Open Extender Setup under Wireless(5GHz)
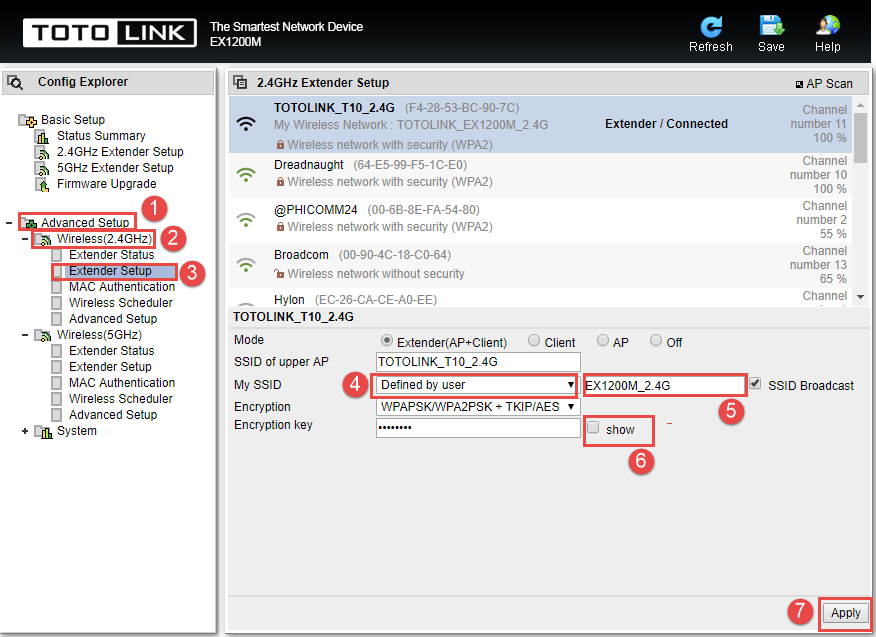Image resolution: width=876 pixels, height=637 pixels. click(110, 367)
